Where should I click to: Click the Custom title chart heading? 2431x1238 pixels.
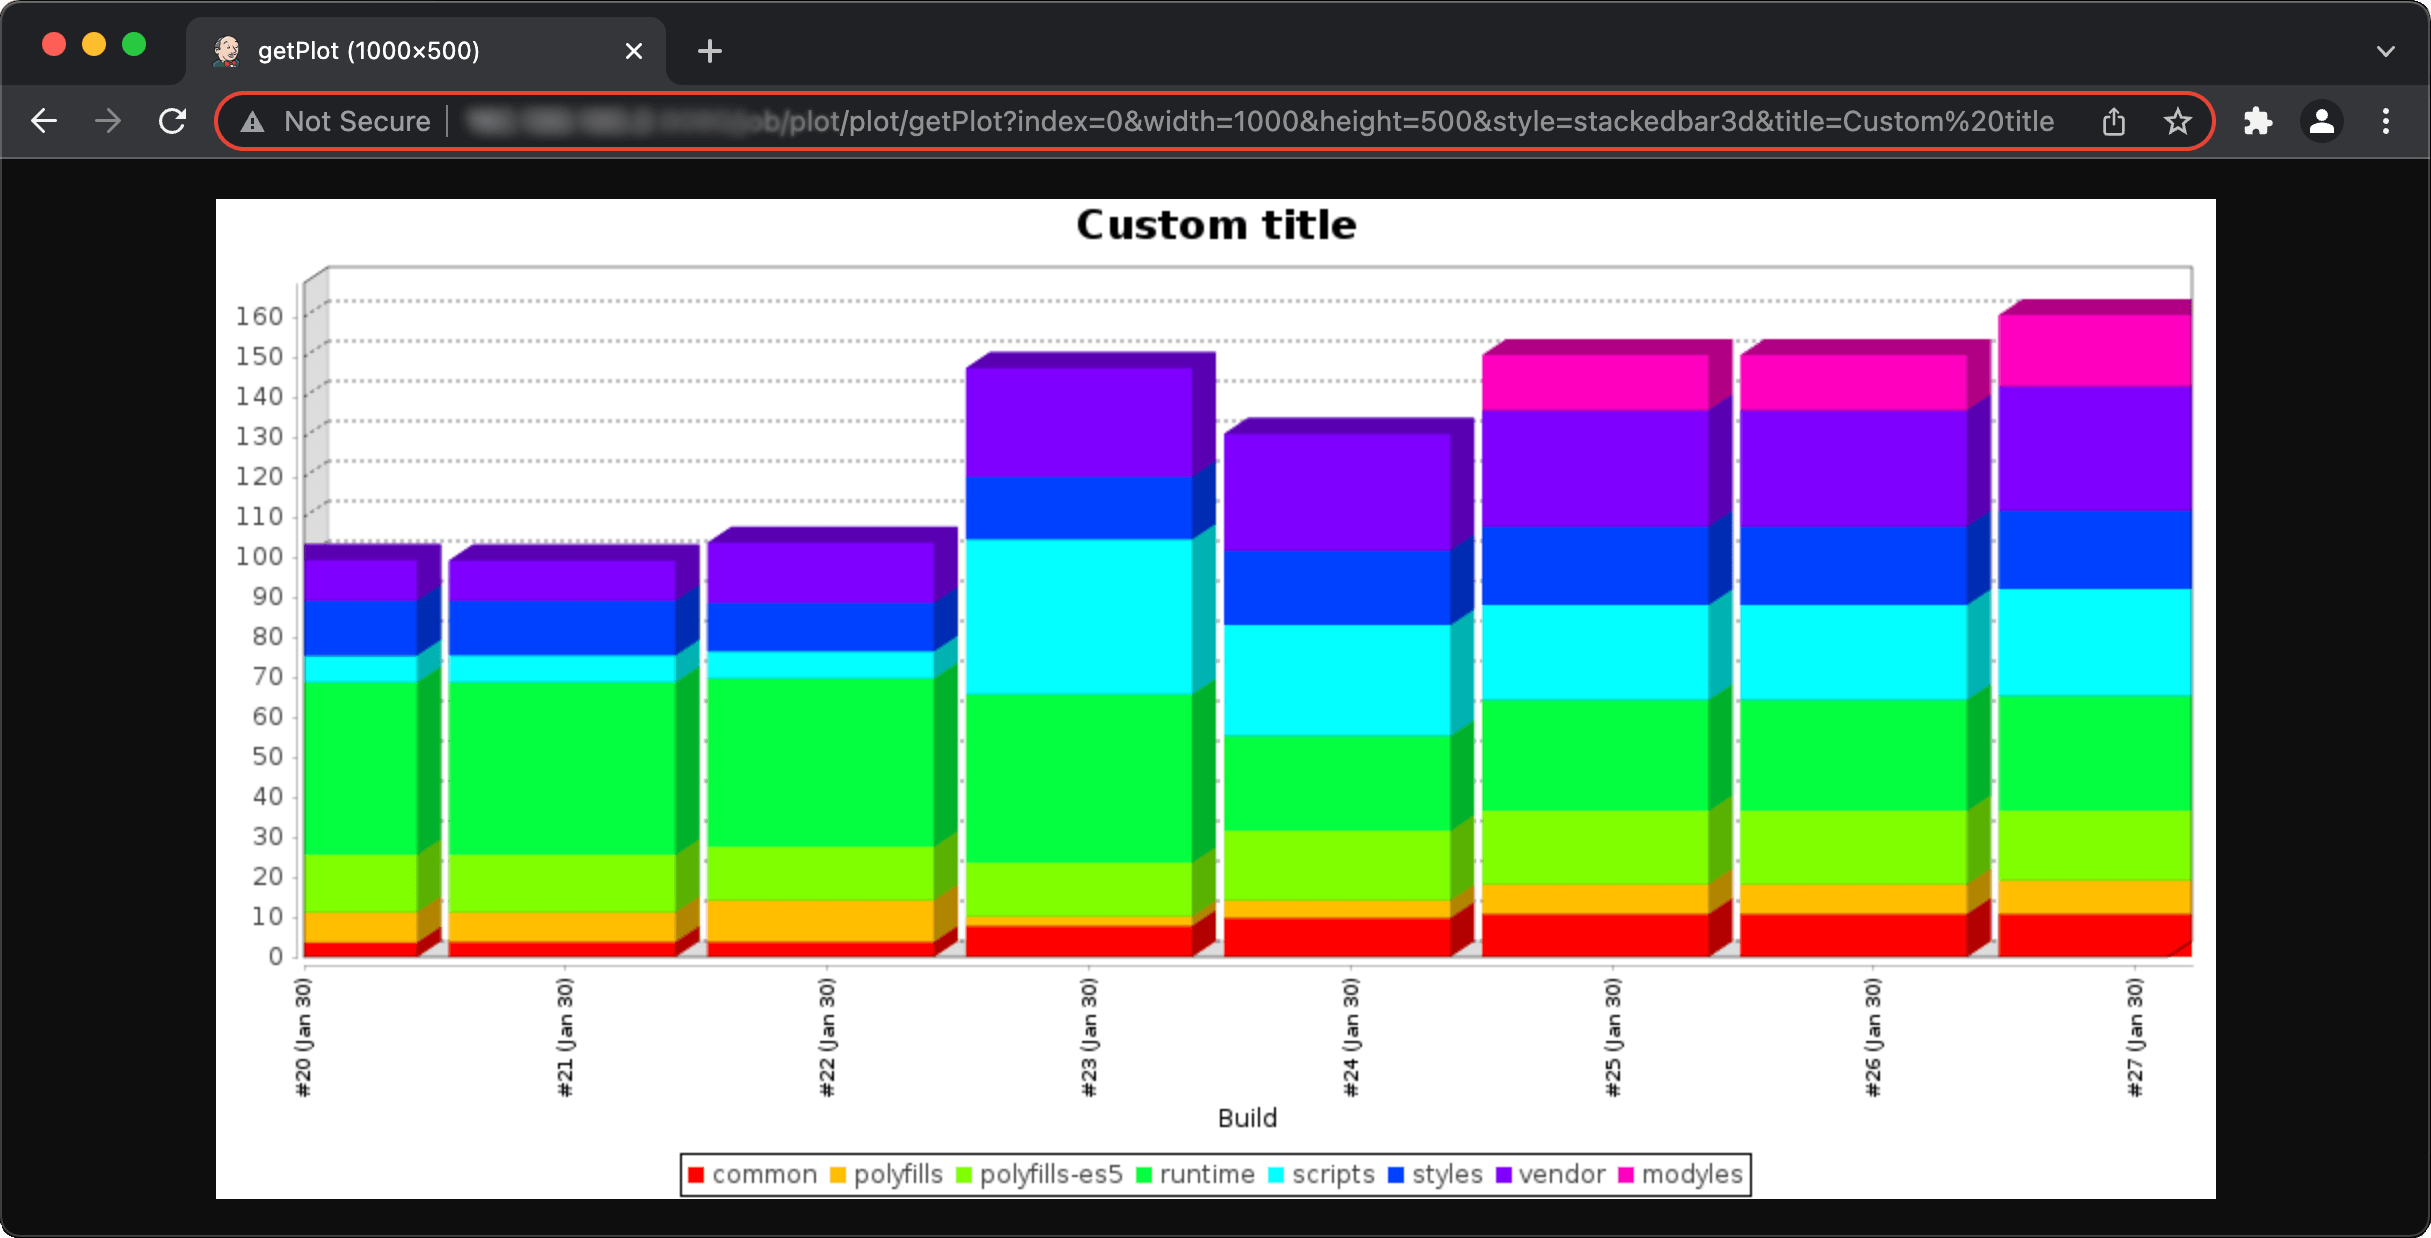pos(1216,225)
